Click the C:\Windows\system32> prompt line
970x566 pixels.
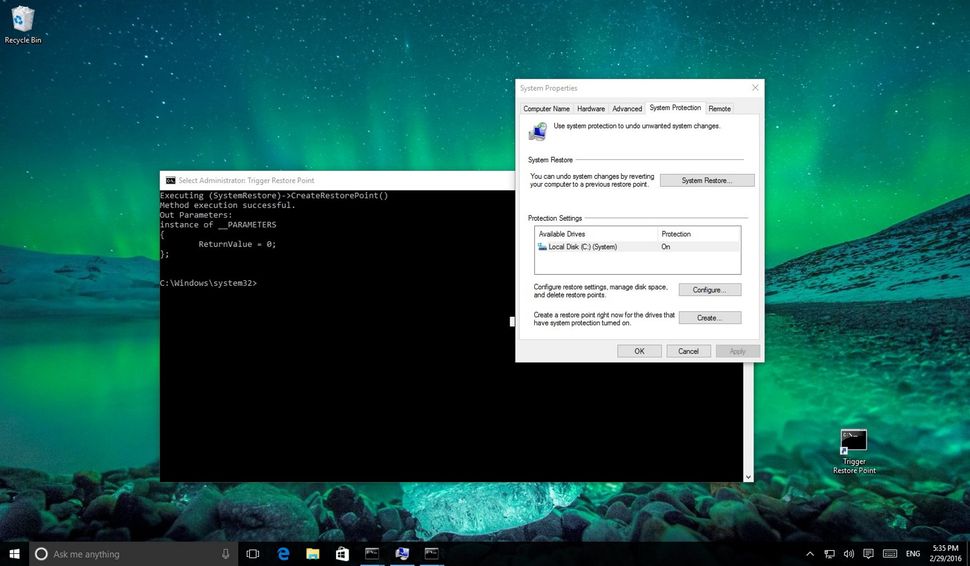point(208,283)
